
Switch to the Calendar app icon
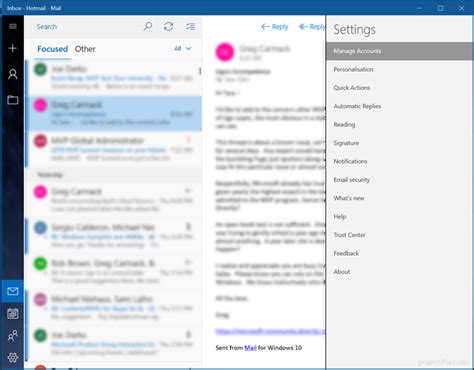coord(13,314)
